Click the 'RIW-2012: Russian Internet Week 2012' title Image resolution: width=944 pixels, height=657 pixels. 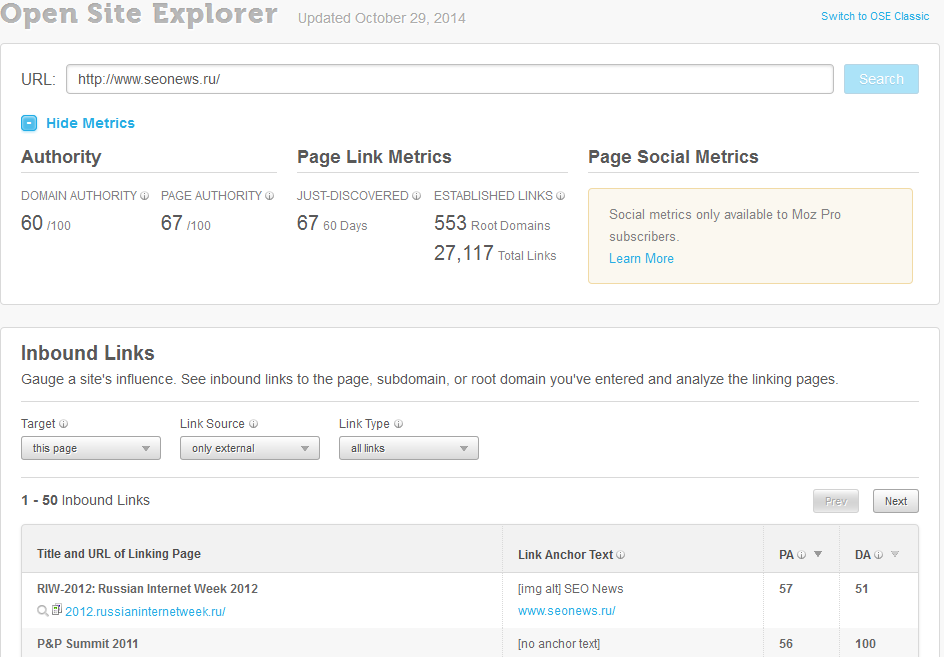(148, 588)
